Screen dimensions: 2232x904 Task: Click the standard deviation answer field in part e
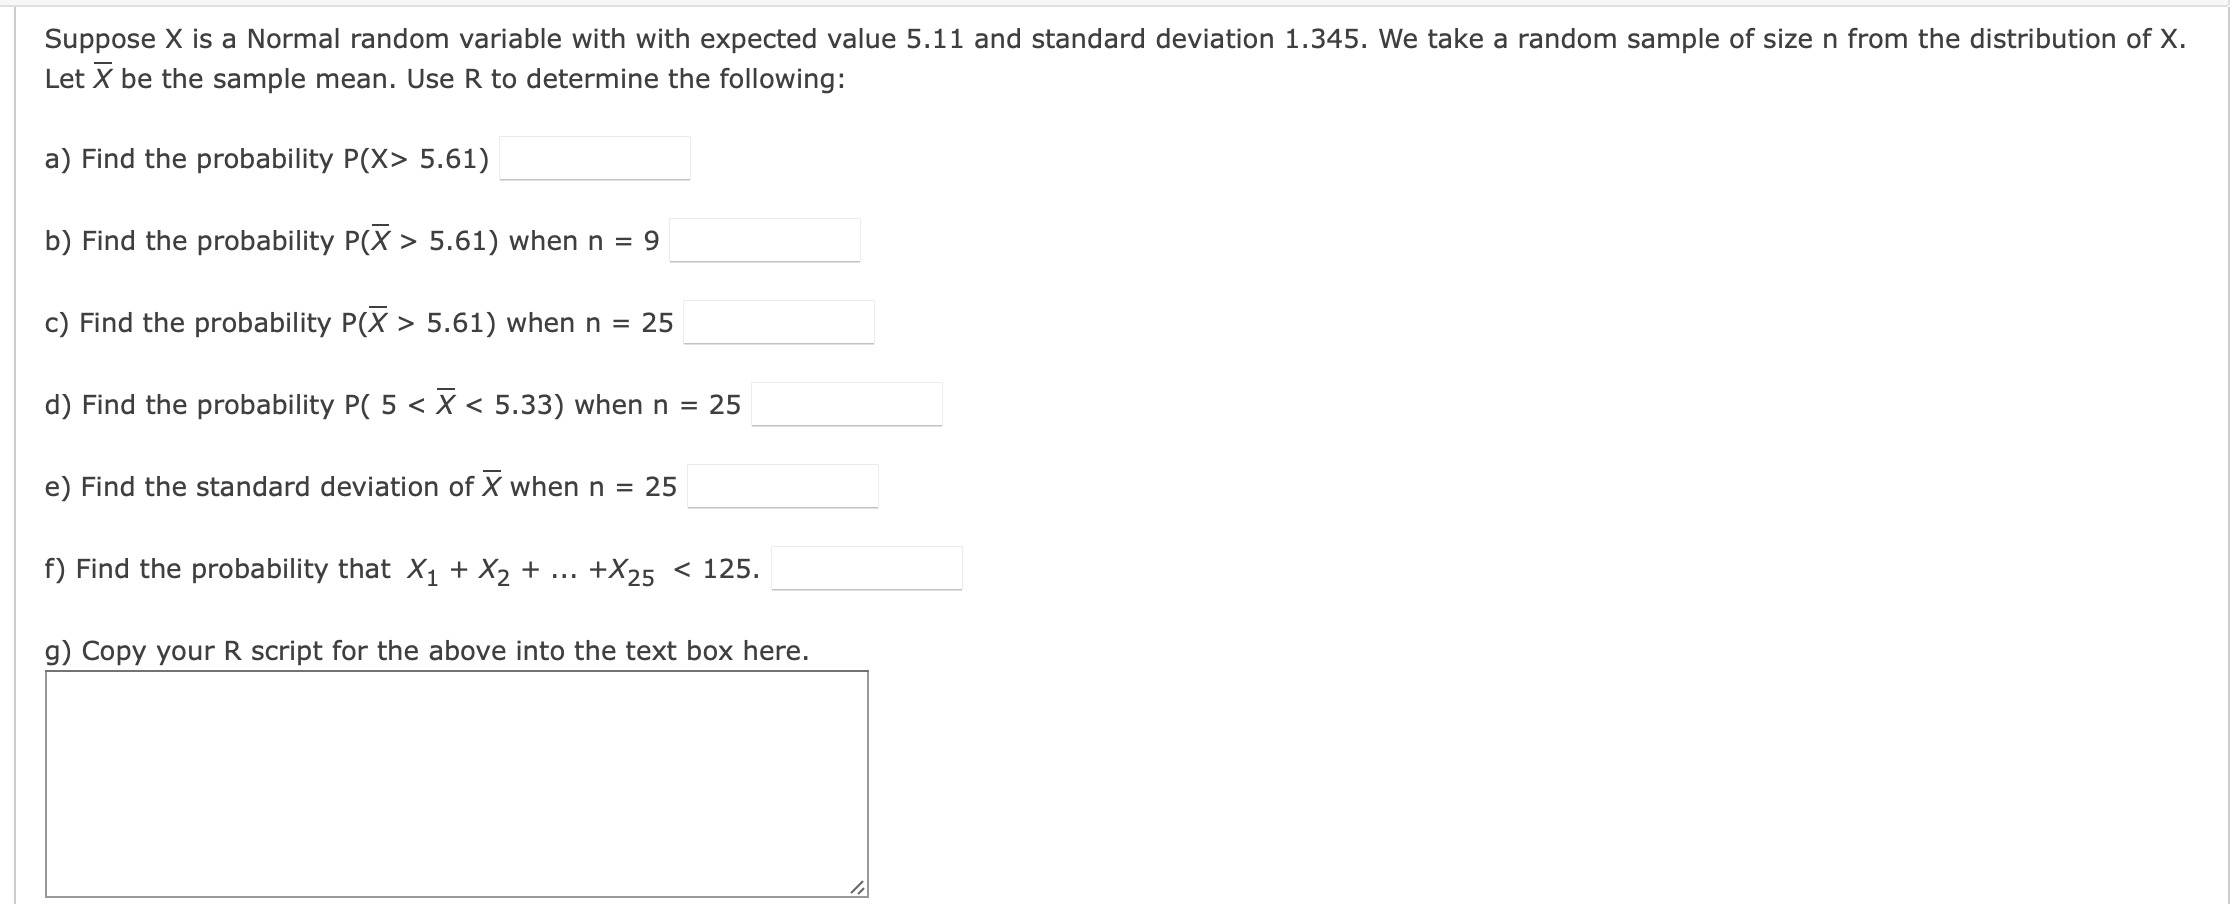click(782, 485)
